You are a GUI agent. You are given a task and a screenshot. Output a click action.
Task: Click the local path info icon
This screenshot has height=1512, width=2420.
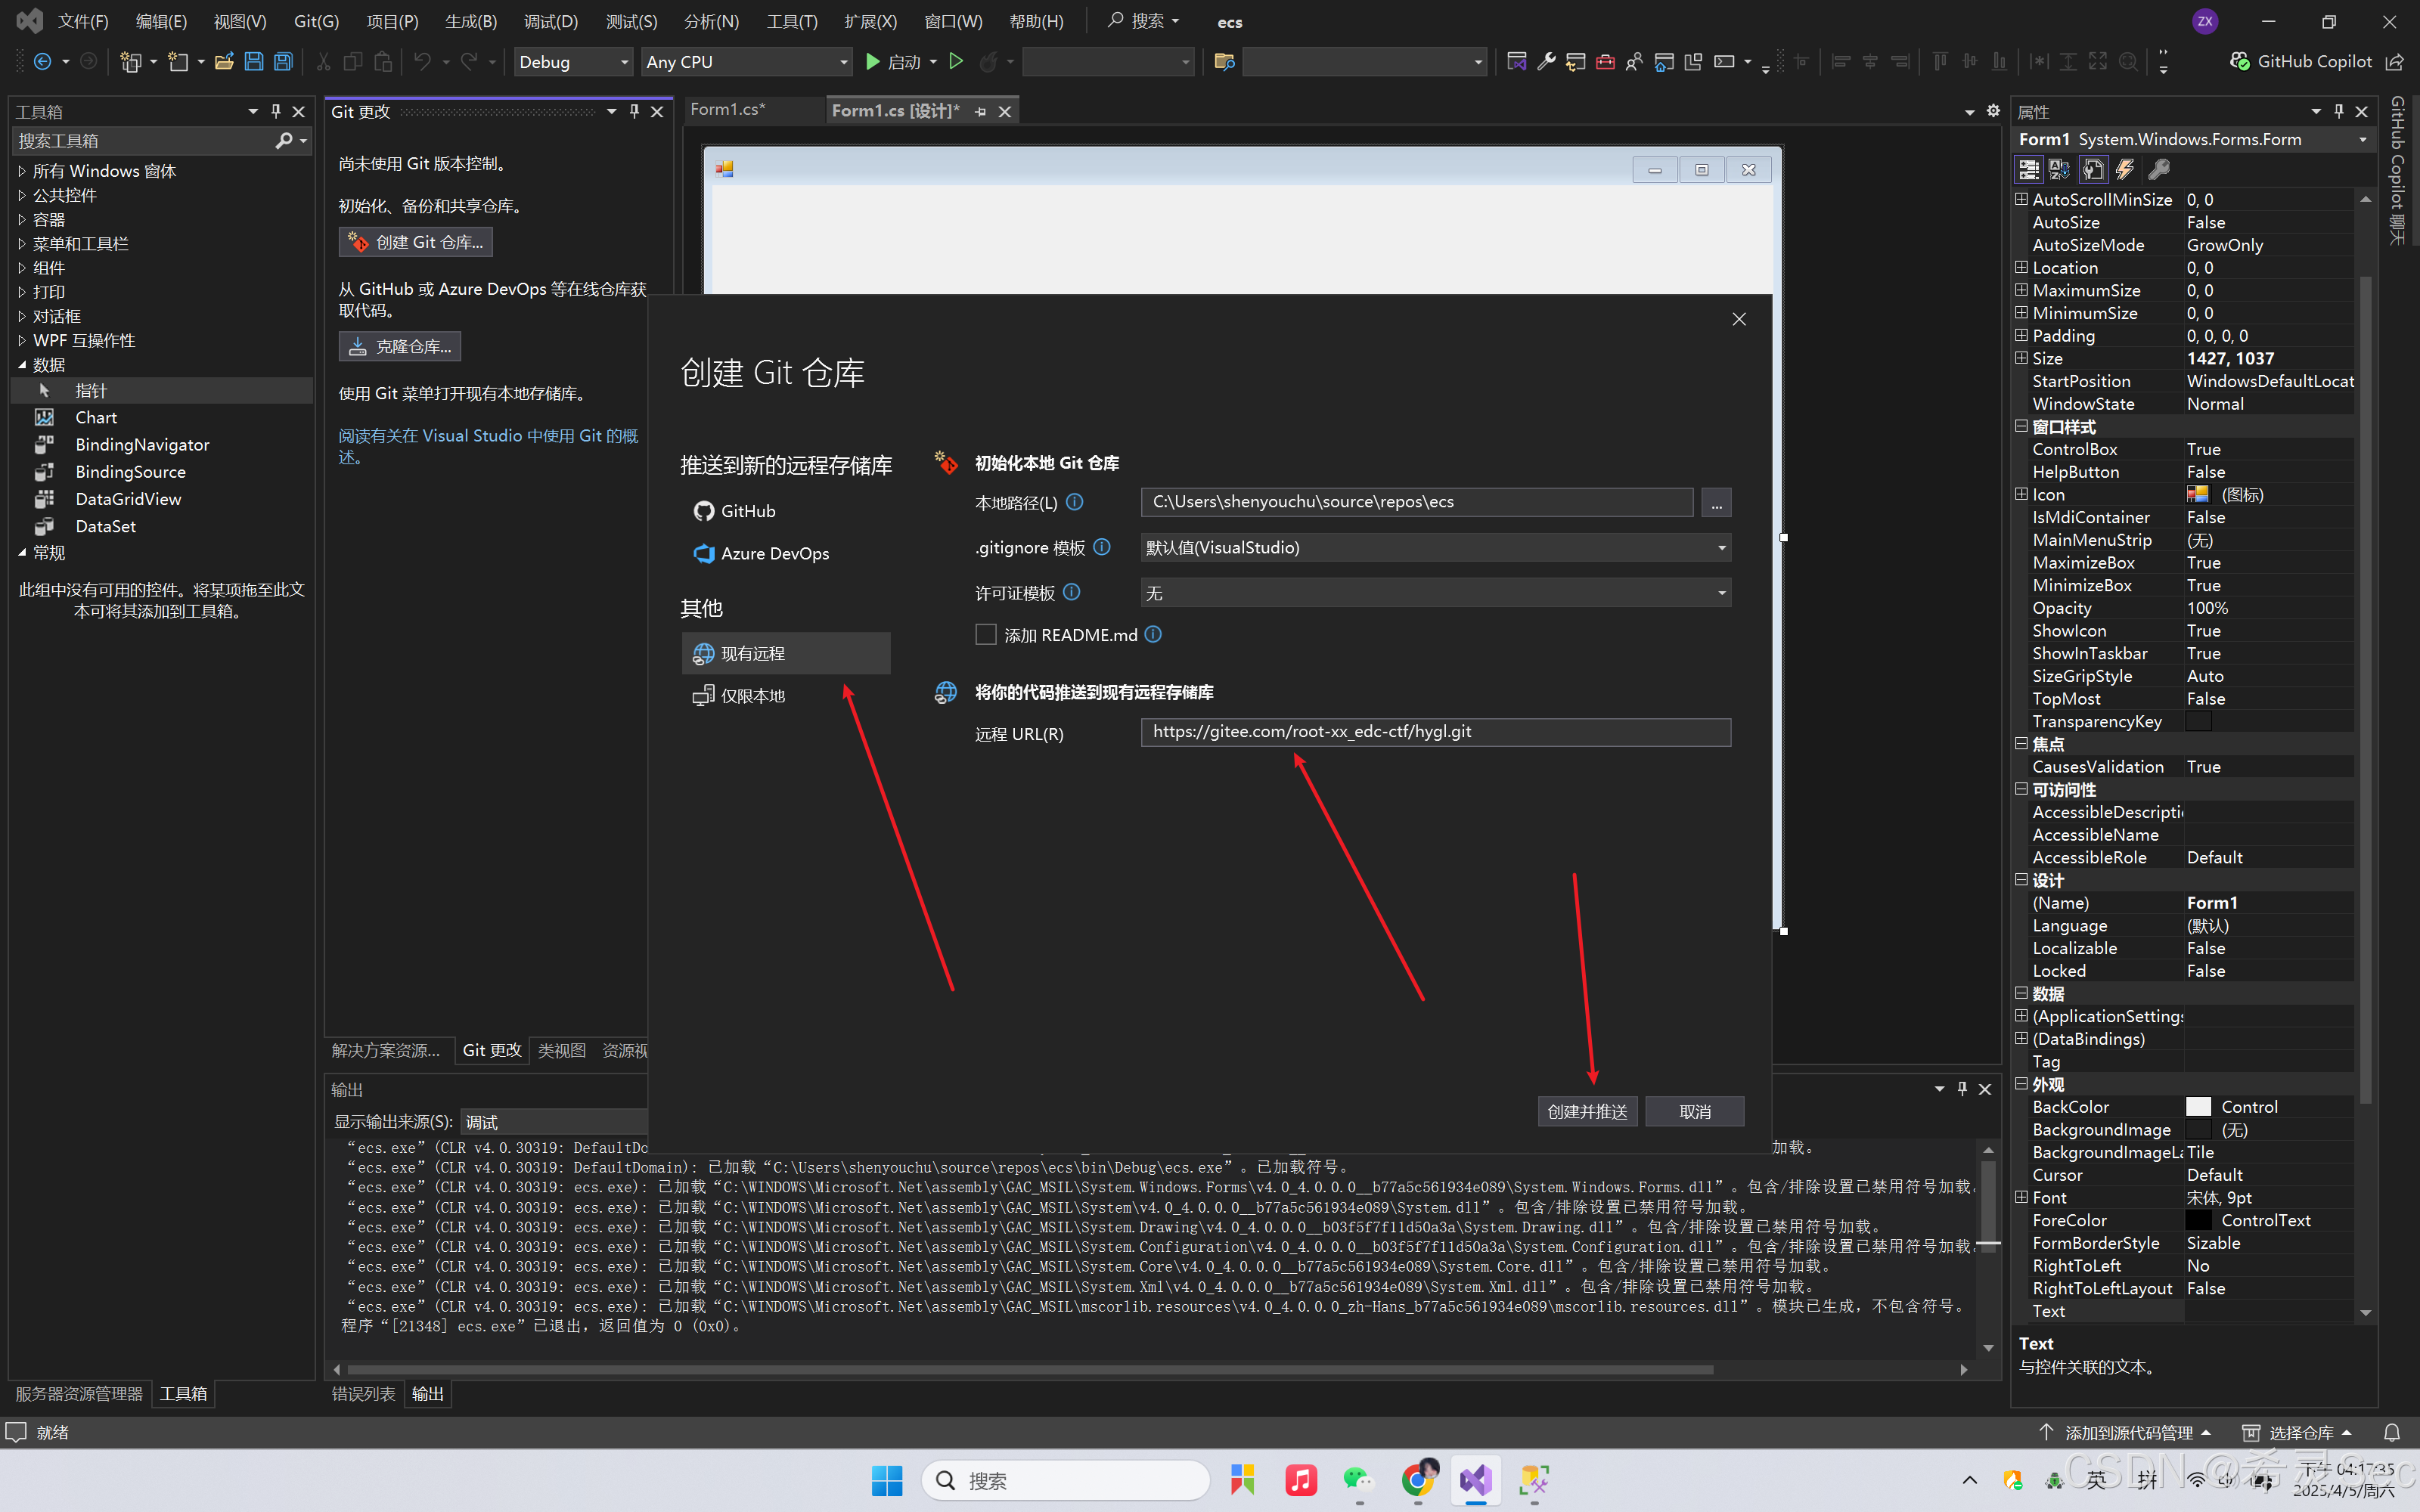tap(1075, 502)
